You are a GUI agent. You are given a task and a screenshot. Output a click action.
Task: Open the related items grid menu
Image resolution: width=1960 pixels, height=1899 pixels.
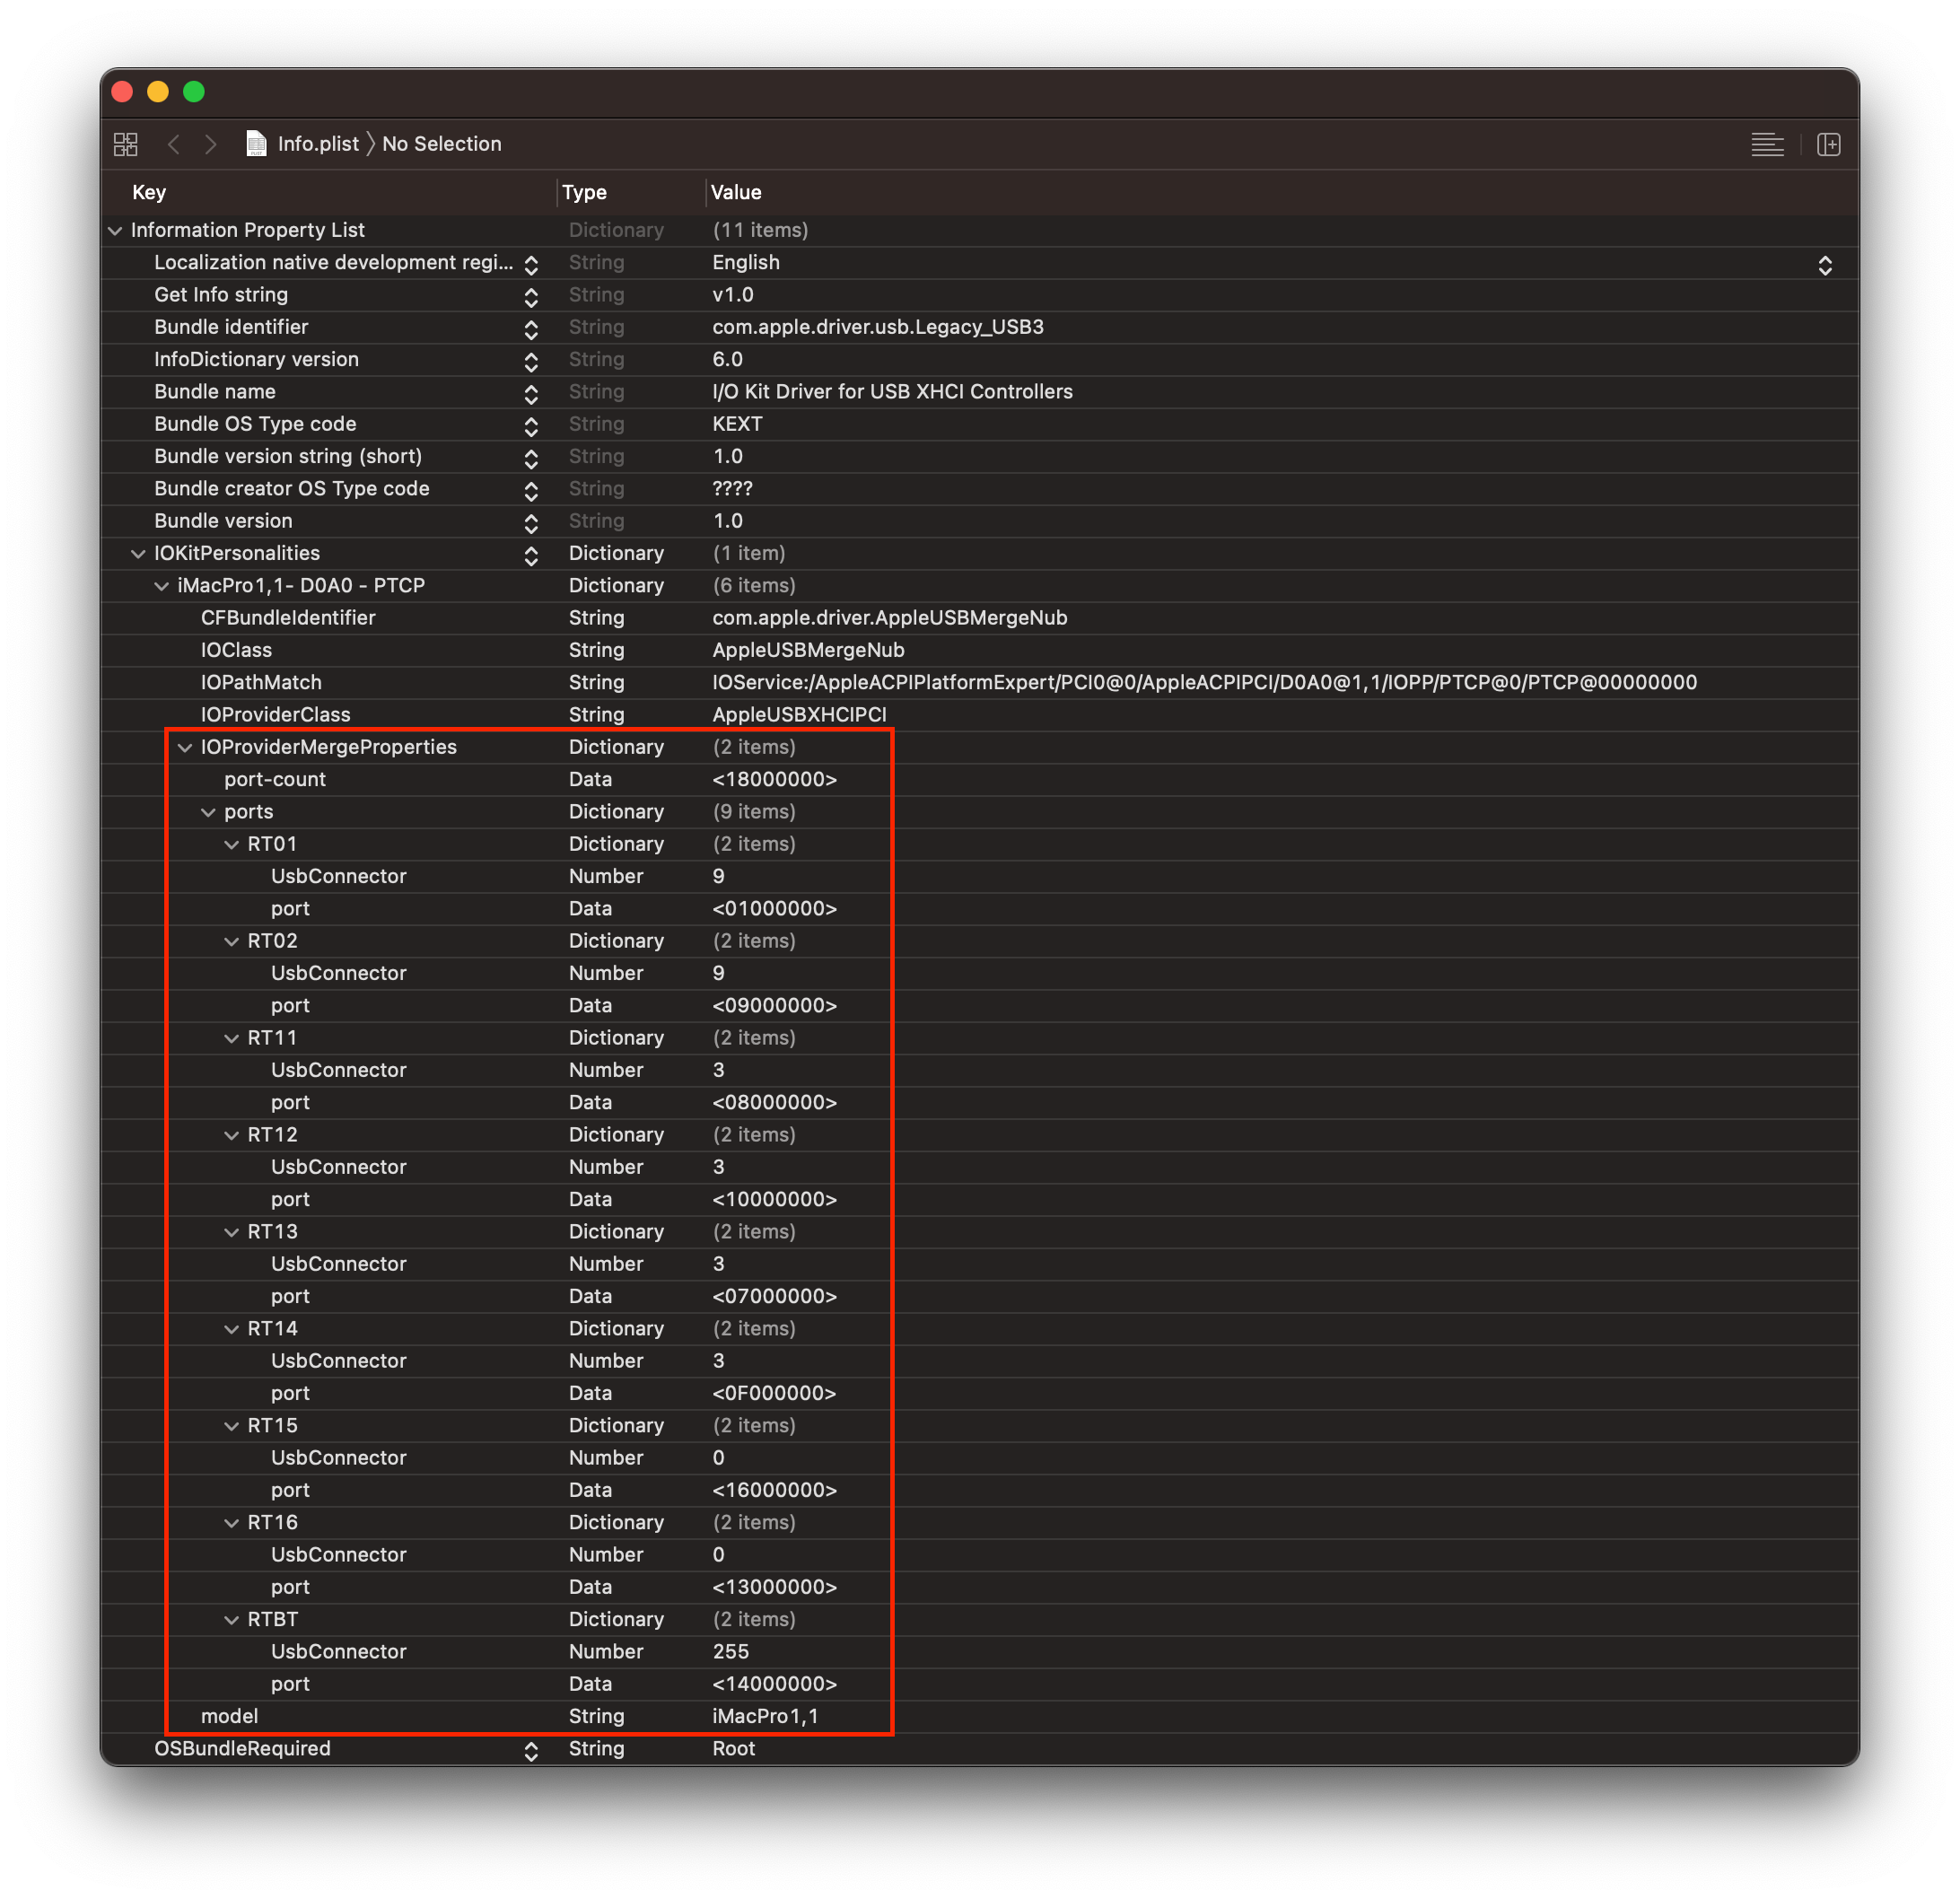126,144
